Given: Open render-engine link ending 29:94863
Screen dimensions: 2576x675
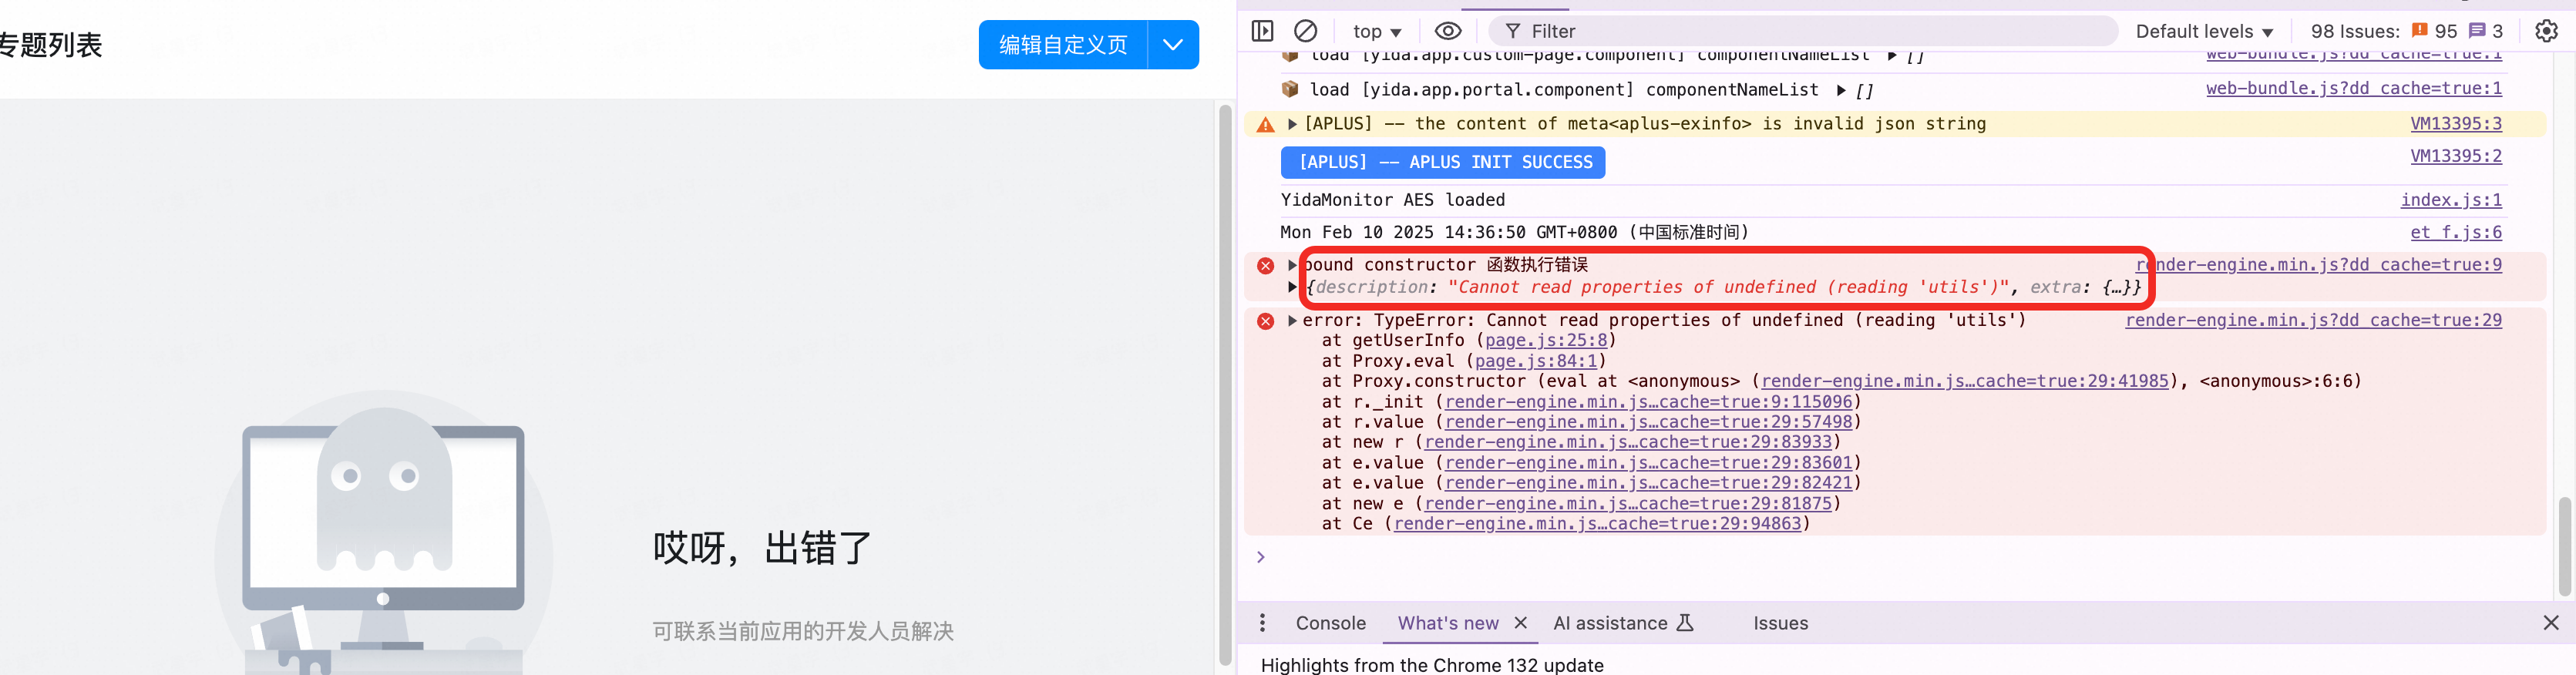Looking at the screenshot, I should [x=1597, y=524].
